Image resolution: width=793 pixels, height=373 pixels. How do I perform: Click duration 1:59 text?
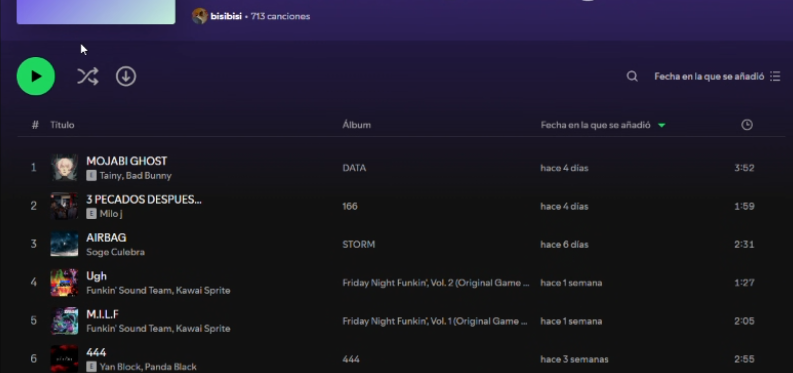pos(744,206)
